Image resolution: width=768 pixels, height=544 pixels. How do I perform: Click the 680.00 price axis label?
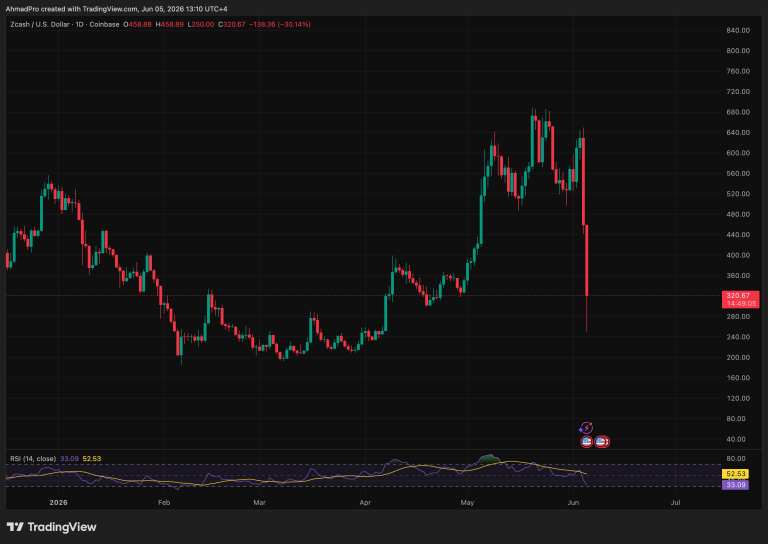pos(738,112)
